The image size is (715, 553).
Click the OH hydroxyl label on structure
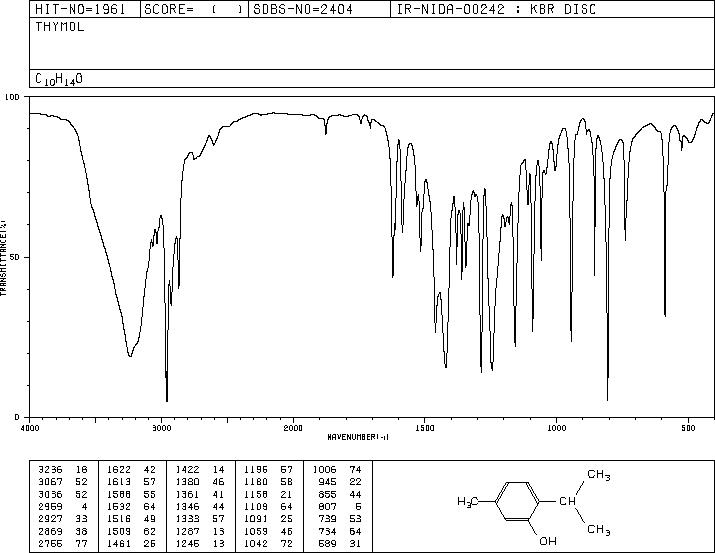click(x=548, y=541)
